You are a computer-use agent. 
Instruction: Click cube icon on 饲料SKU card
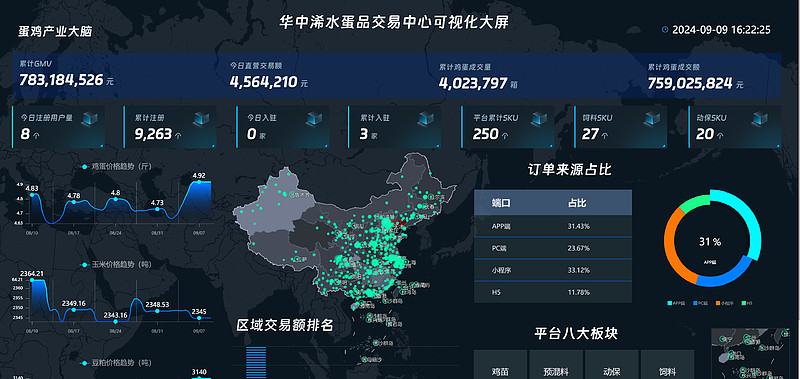click(x=652, y=119)
